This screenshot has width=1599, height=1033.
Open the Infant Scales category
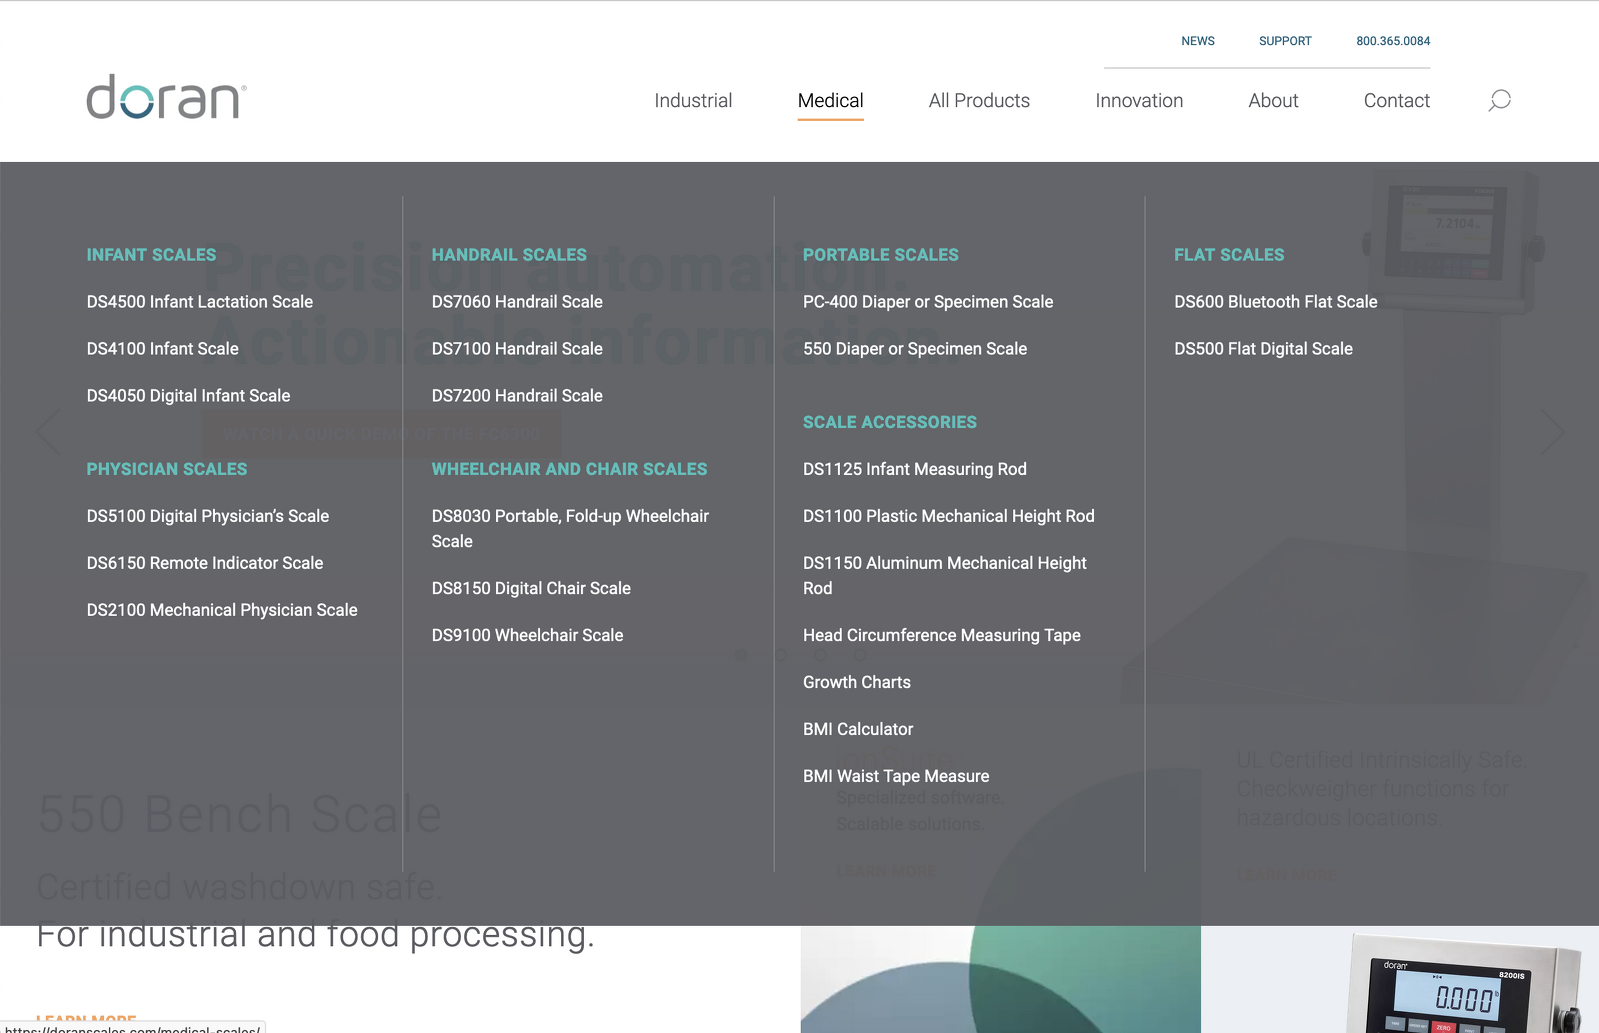click(x=151, y=255)
